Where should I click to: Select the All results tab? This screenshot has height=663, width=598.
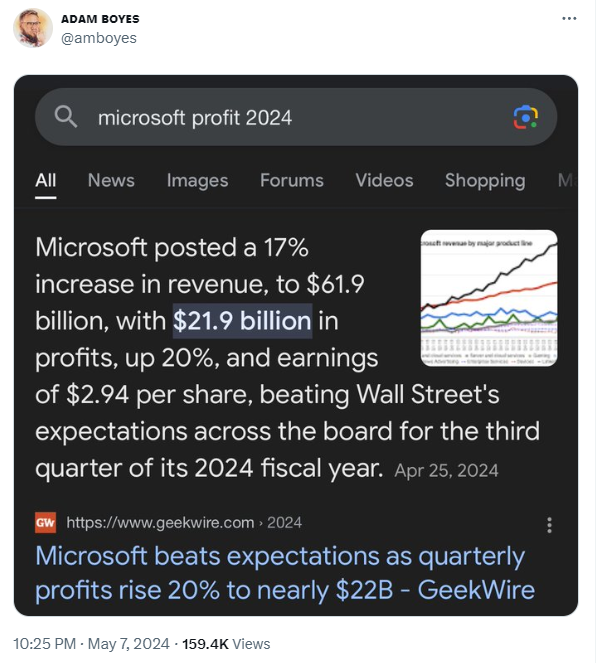[46, 181]
